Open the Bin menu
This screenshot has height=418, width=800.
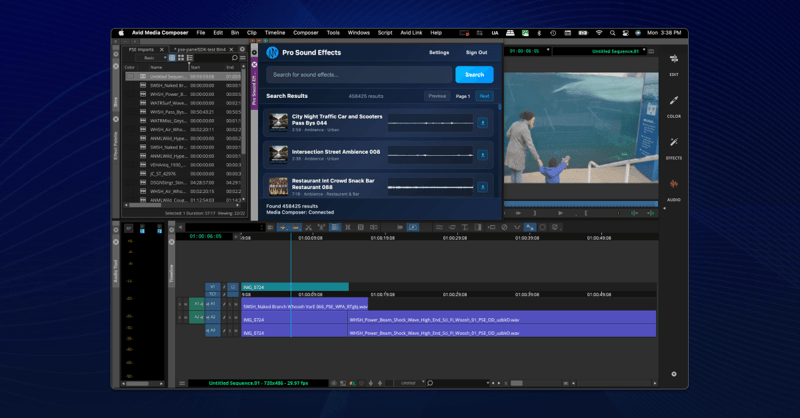(235, 33)
